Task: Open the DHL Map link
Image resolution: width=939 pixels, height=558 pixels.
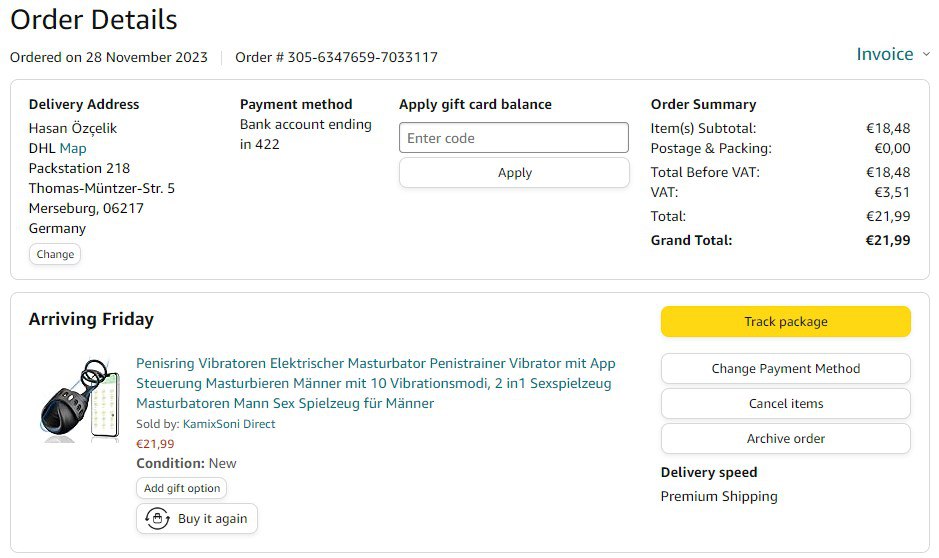Action: (x=73, y=148)
